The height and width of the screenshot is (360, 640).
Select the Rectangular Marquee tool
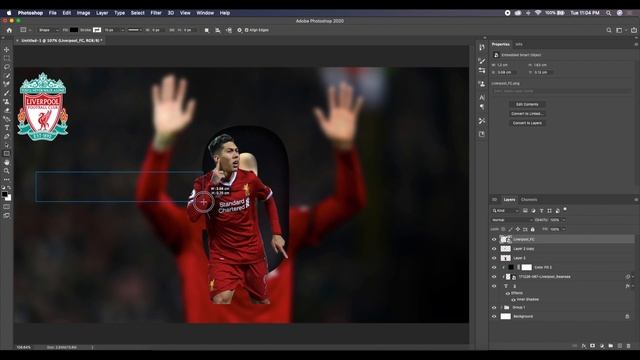click(7, 58)
